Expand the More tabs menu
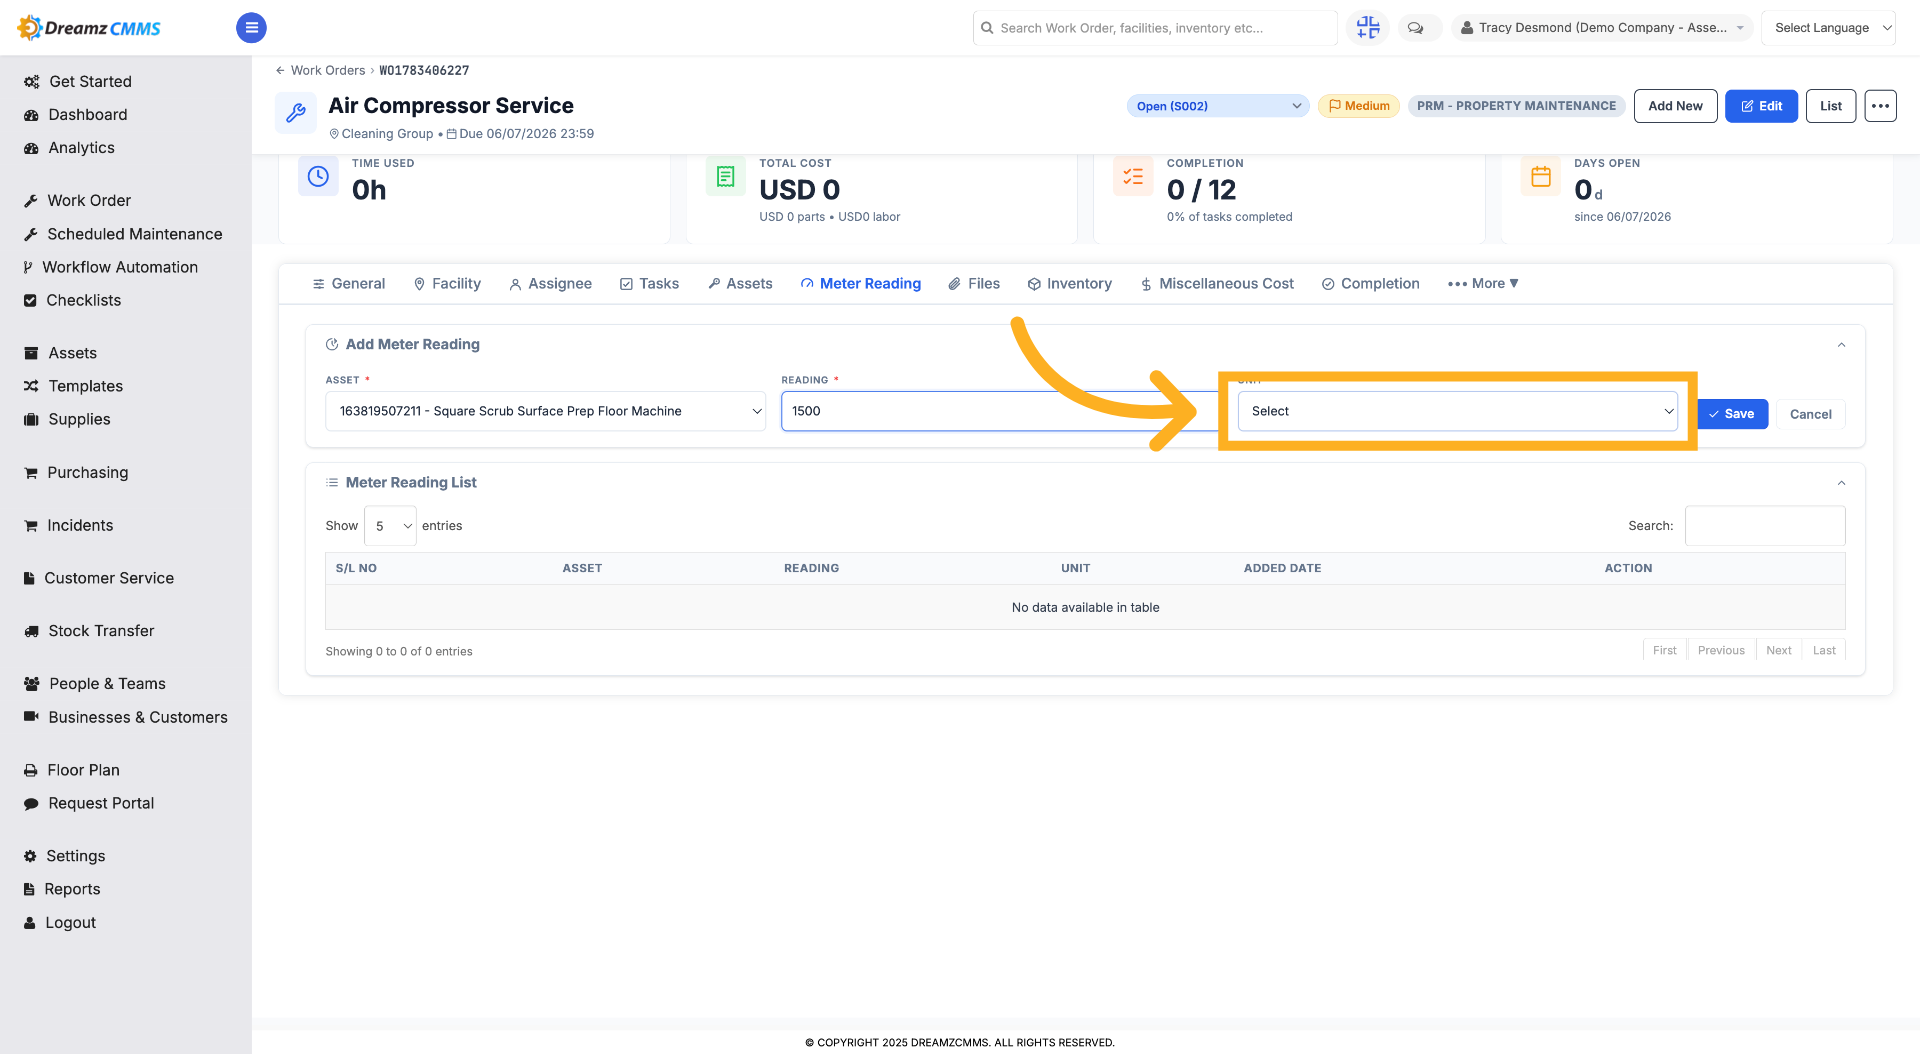 click(x=1483, y=284)
